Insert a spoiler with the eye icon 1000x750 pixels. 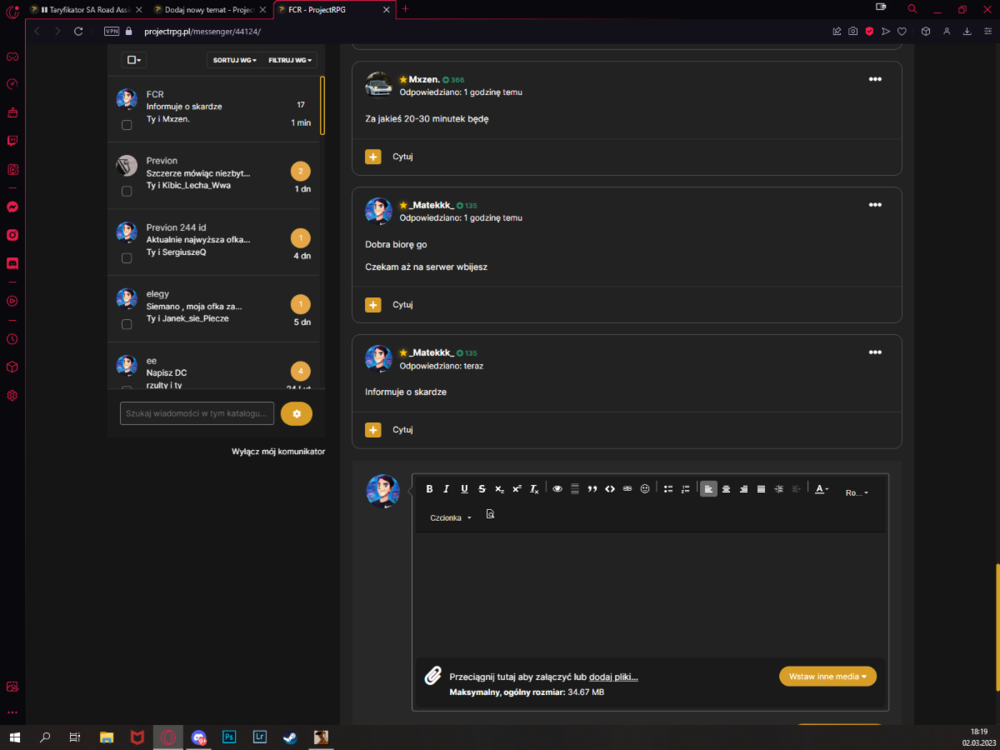557,489
